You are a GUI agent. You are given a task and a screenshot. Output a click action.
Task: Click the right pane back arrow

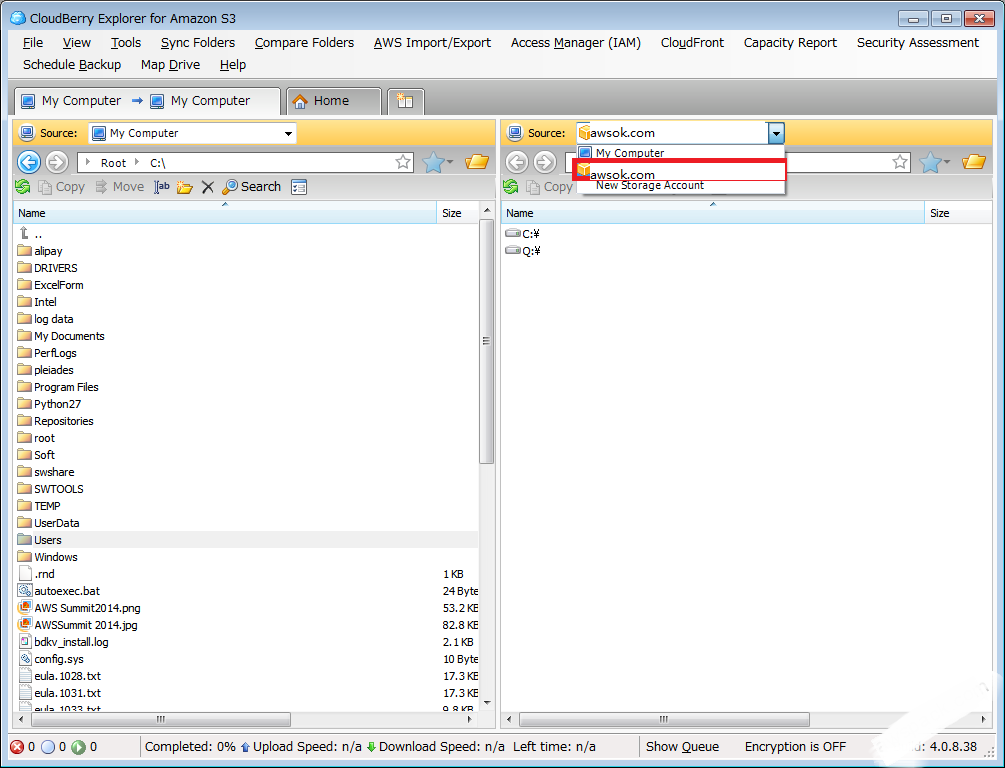pos(517,162)
